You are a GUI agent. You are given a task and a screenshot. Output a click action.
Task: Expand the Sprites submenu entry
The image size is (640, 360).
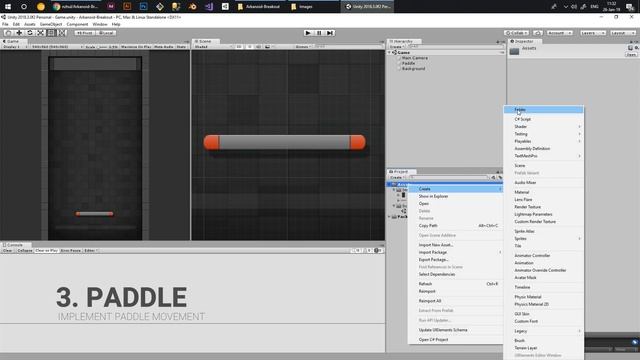[544, 238]
